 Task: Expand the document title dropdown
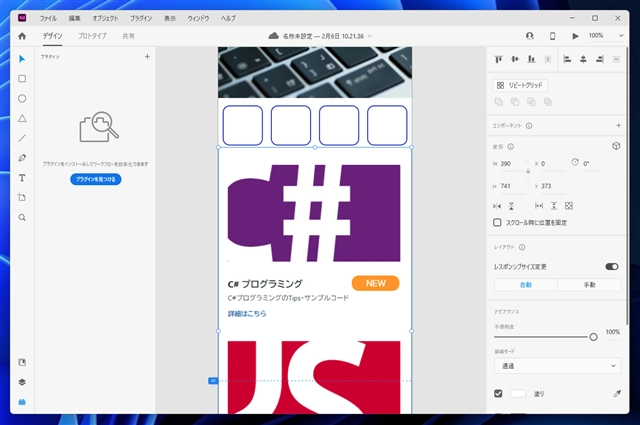pos(370,36)
